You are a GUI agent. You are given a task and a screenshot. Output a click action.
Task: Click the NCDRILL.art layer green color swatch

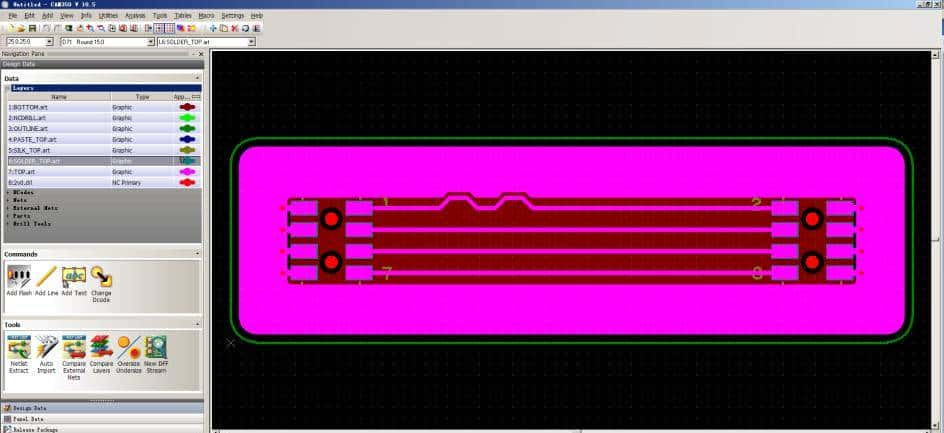click(187, 118)
